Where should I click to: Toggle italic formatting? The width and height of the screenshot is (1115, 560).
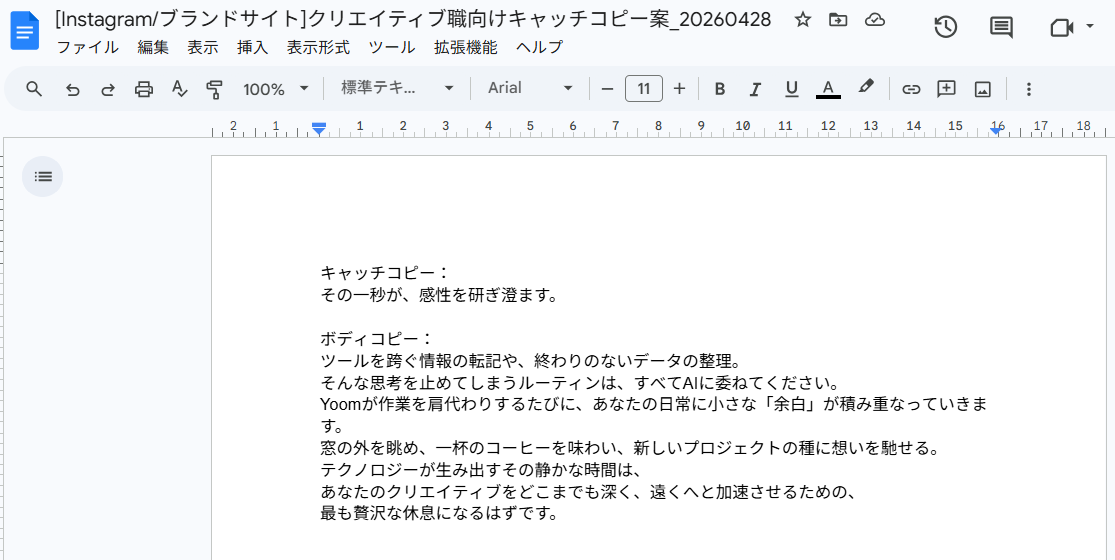click(755, 89)
